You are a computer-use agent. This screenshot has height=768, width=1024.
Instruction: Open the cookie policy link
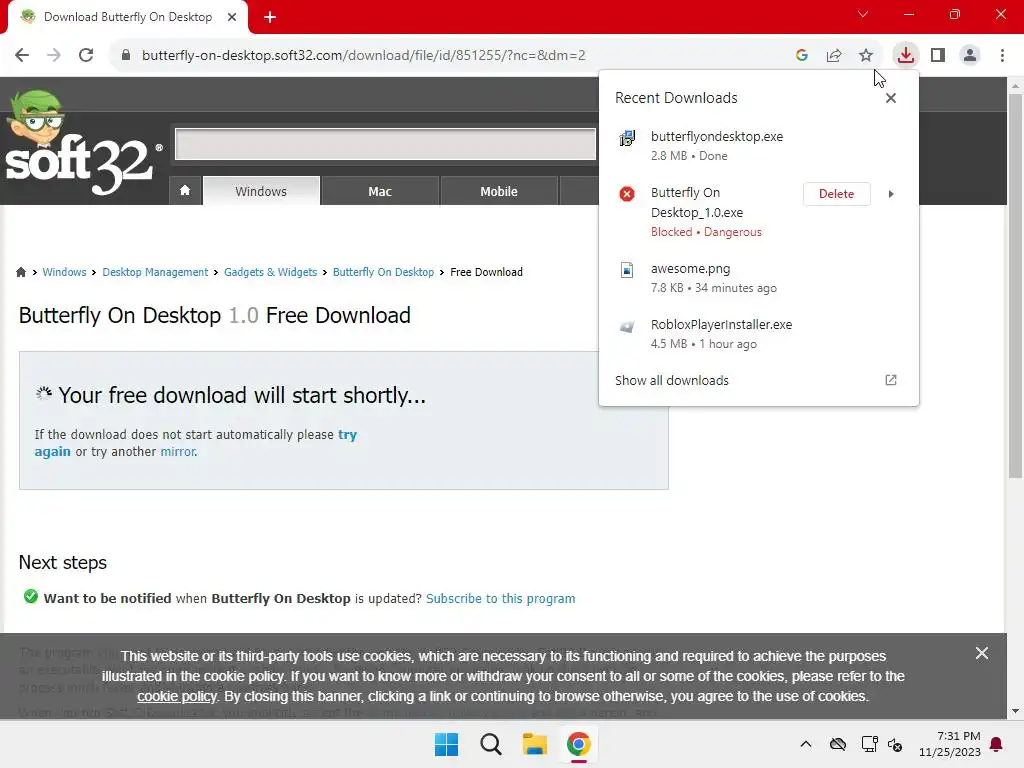click(x=176, y=697)
